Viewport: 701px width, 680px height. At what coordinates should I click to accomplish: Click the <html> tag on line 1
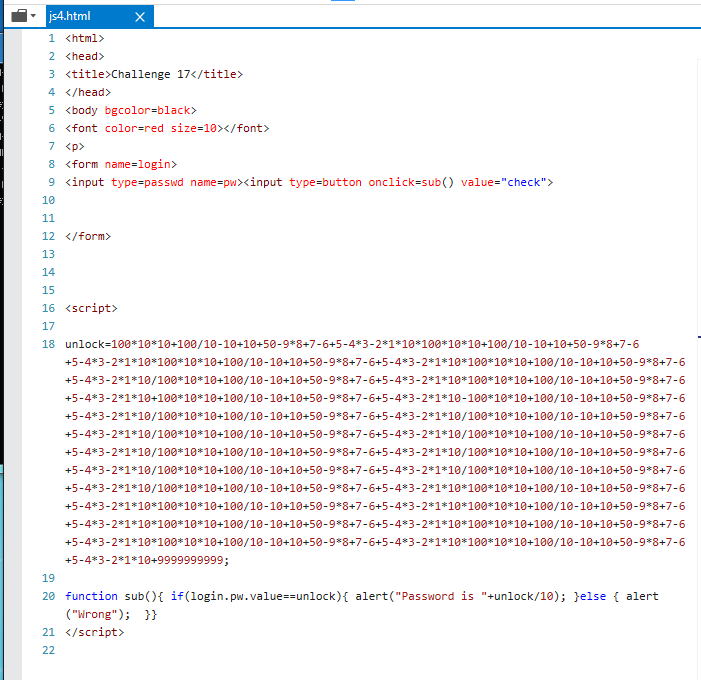84,38
